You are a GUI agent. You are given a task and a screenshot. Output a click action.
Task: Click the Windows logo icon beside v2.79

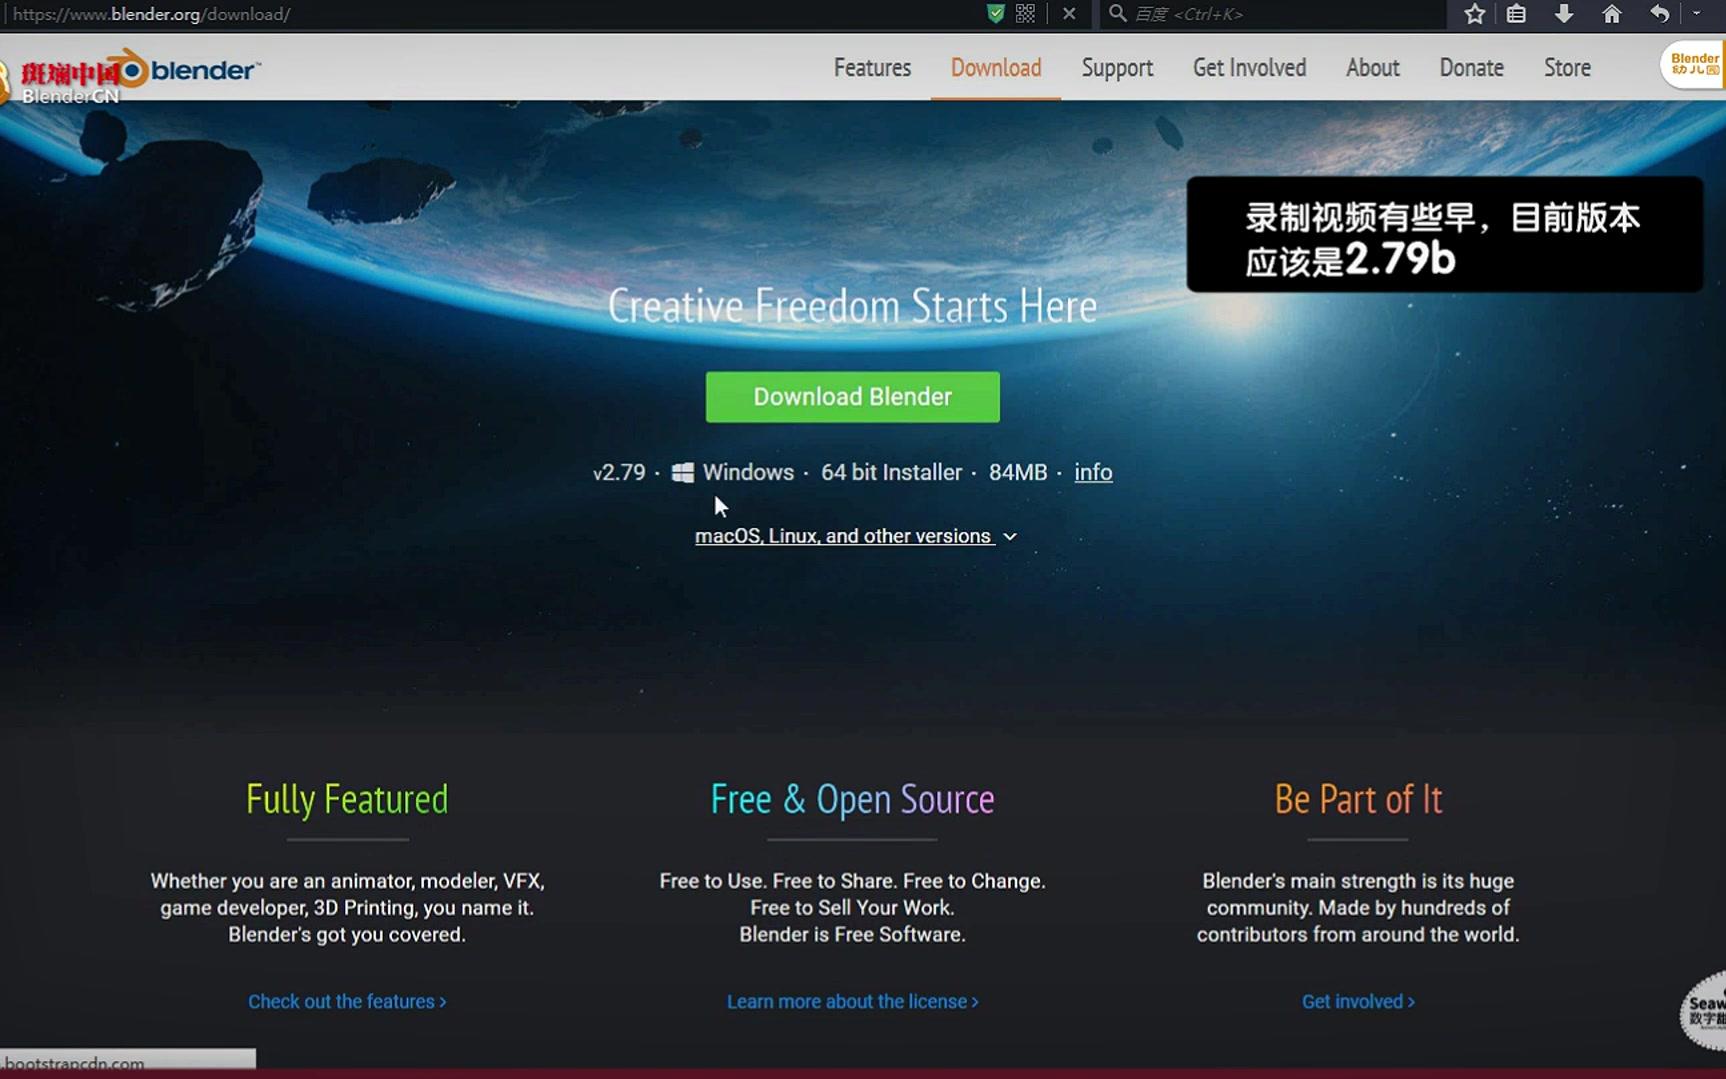[683, 473]
